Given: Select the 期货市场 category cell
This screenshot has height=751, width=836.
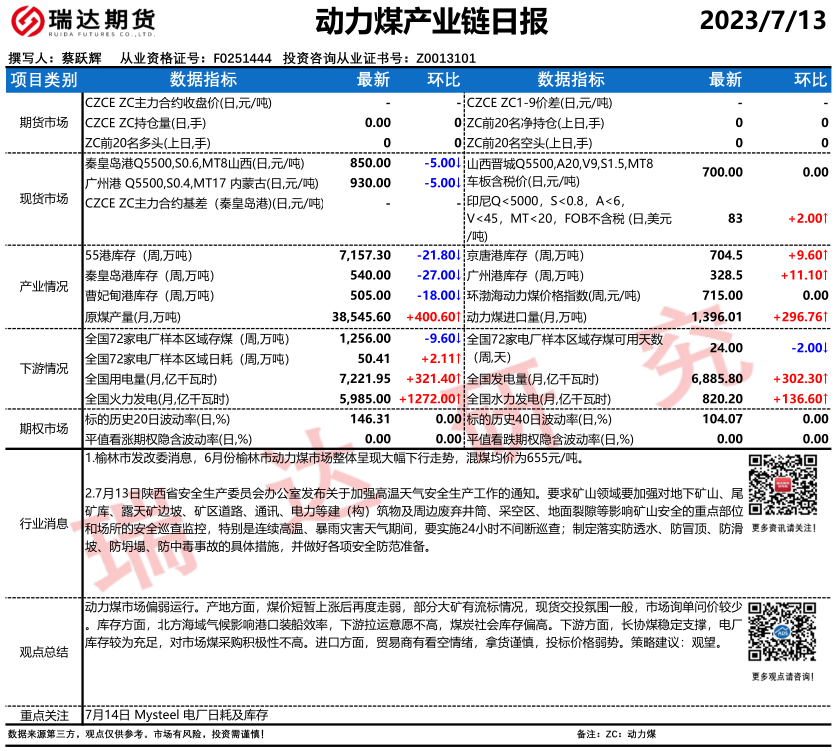Looking at the screenshot, I should click(x=44, y=122).
